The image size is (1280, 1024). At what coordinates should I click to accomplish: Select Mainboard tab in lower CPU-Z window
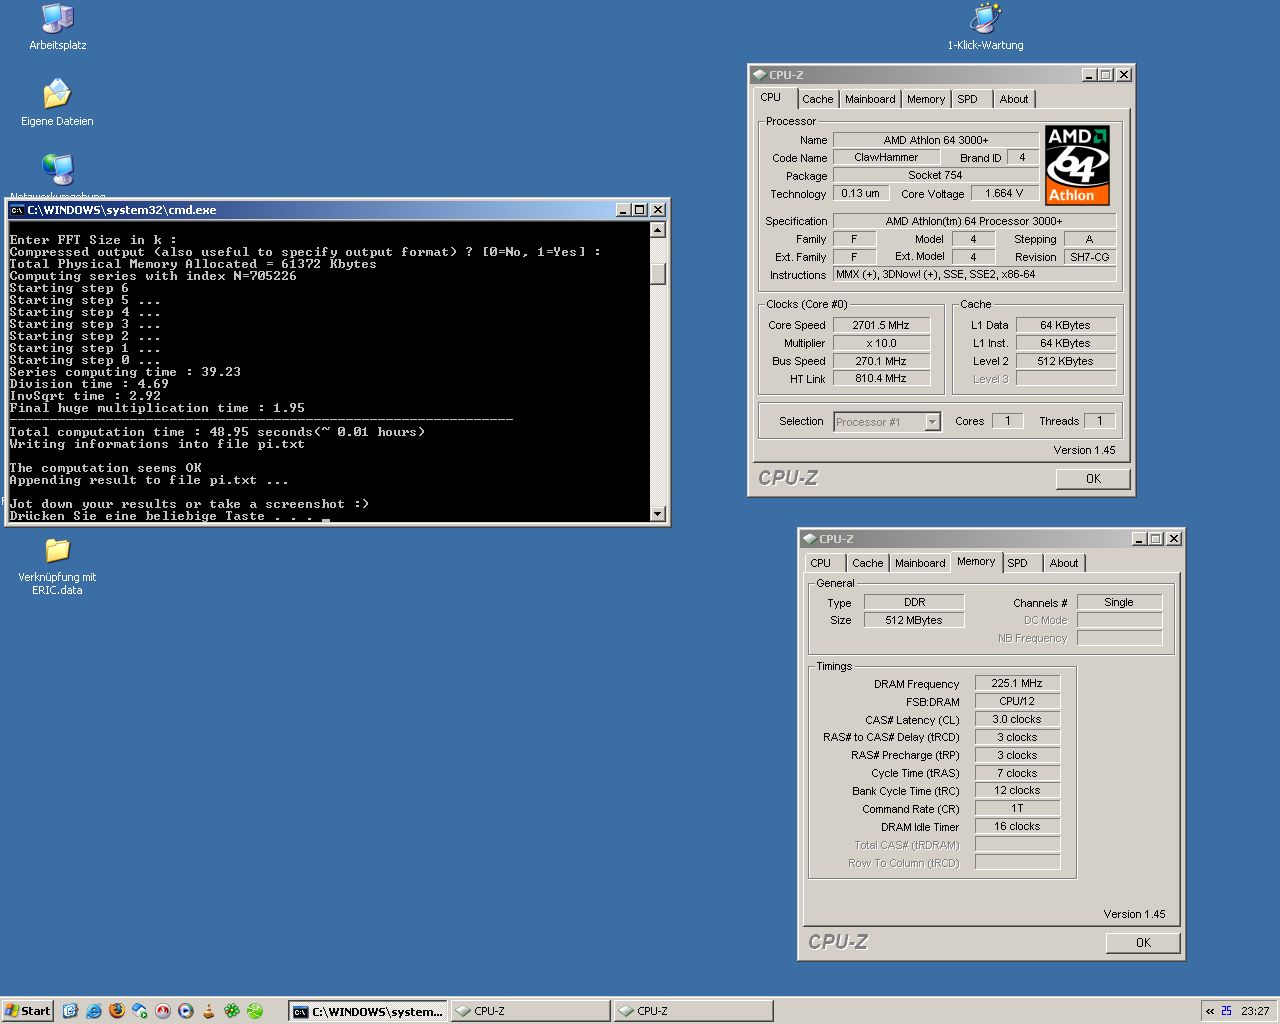tap(920, 563)
